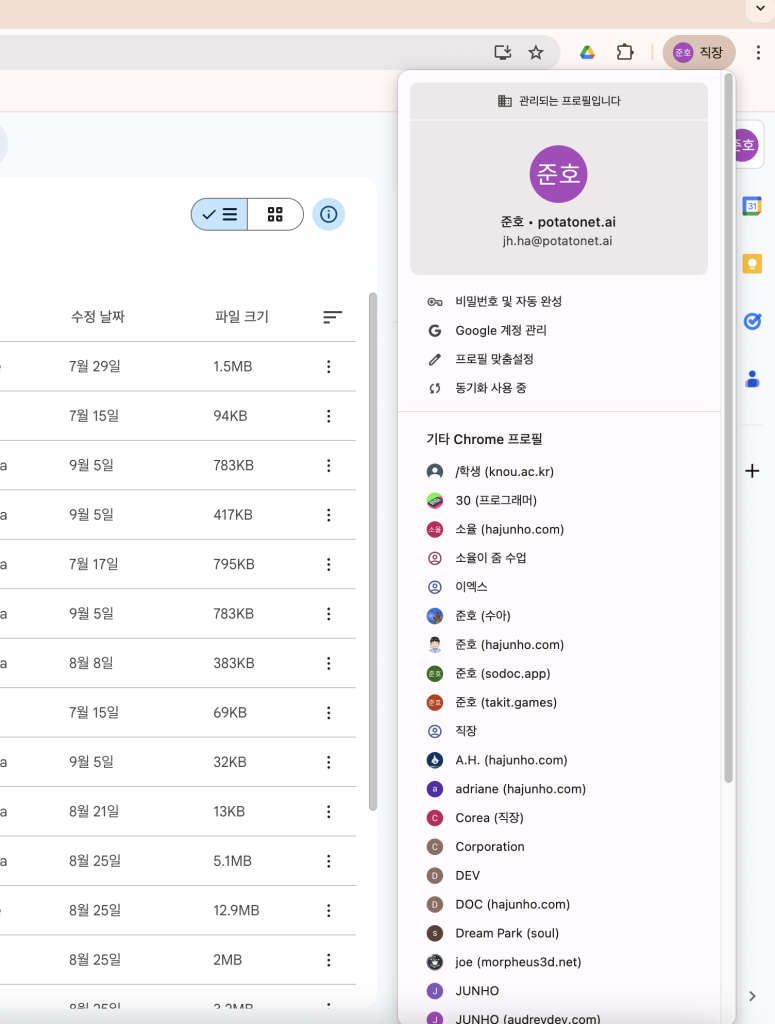Switch to list layout view

(x=220, y=214)
